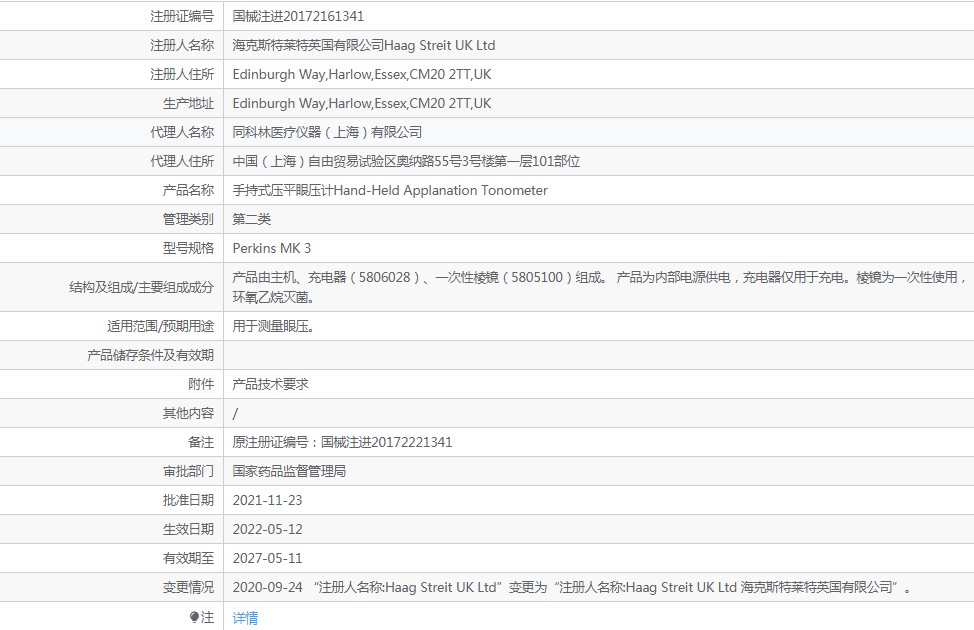The image size is (974, 630).
Task: Select composition text starting 产品由主机、充电器
Action: (x=600, y=287)
